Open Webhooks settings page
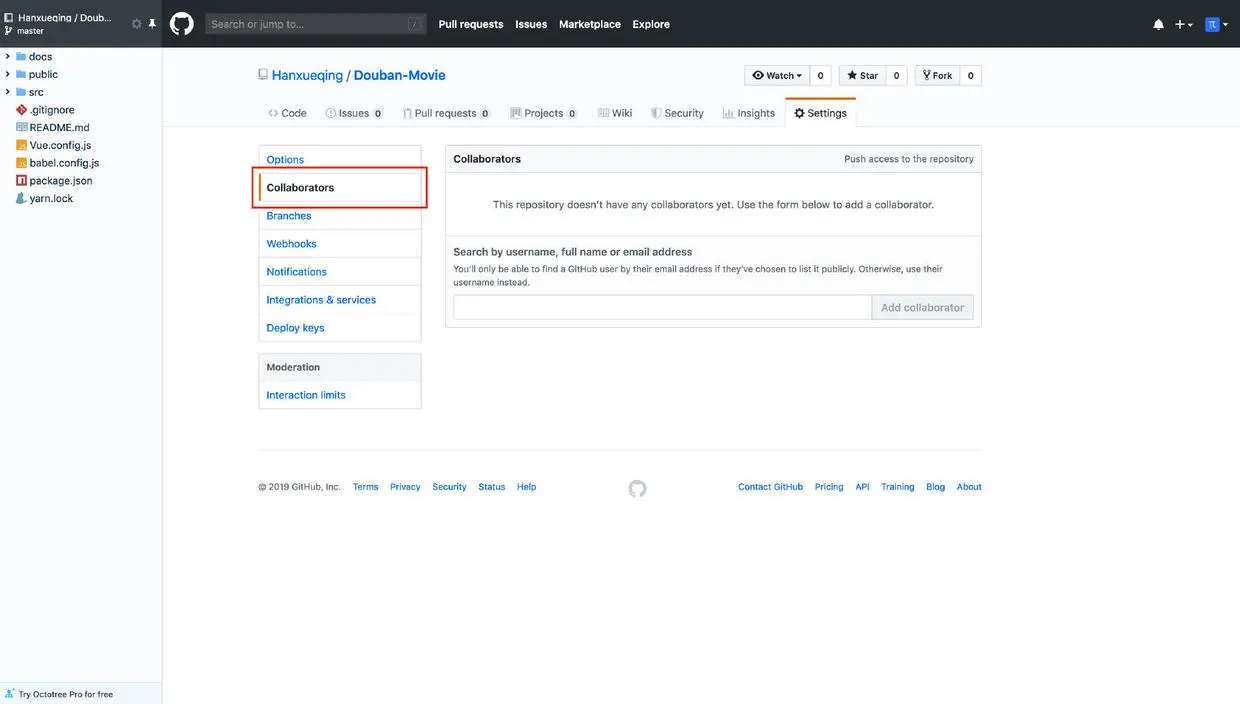Viewport: 1240px width, 704px height. click(340, 244)
